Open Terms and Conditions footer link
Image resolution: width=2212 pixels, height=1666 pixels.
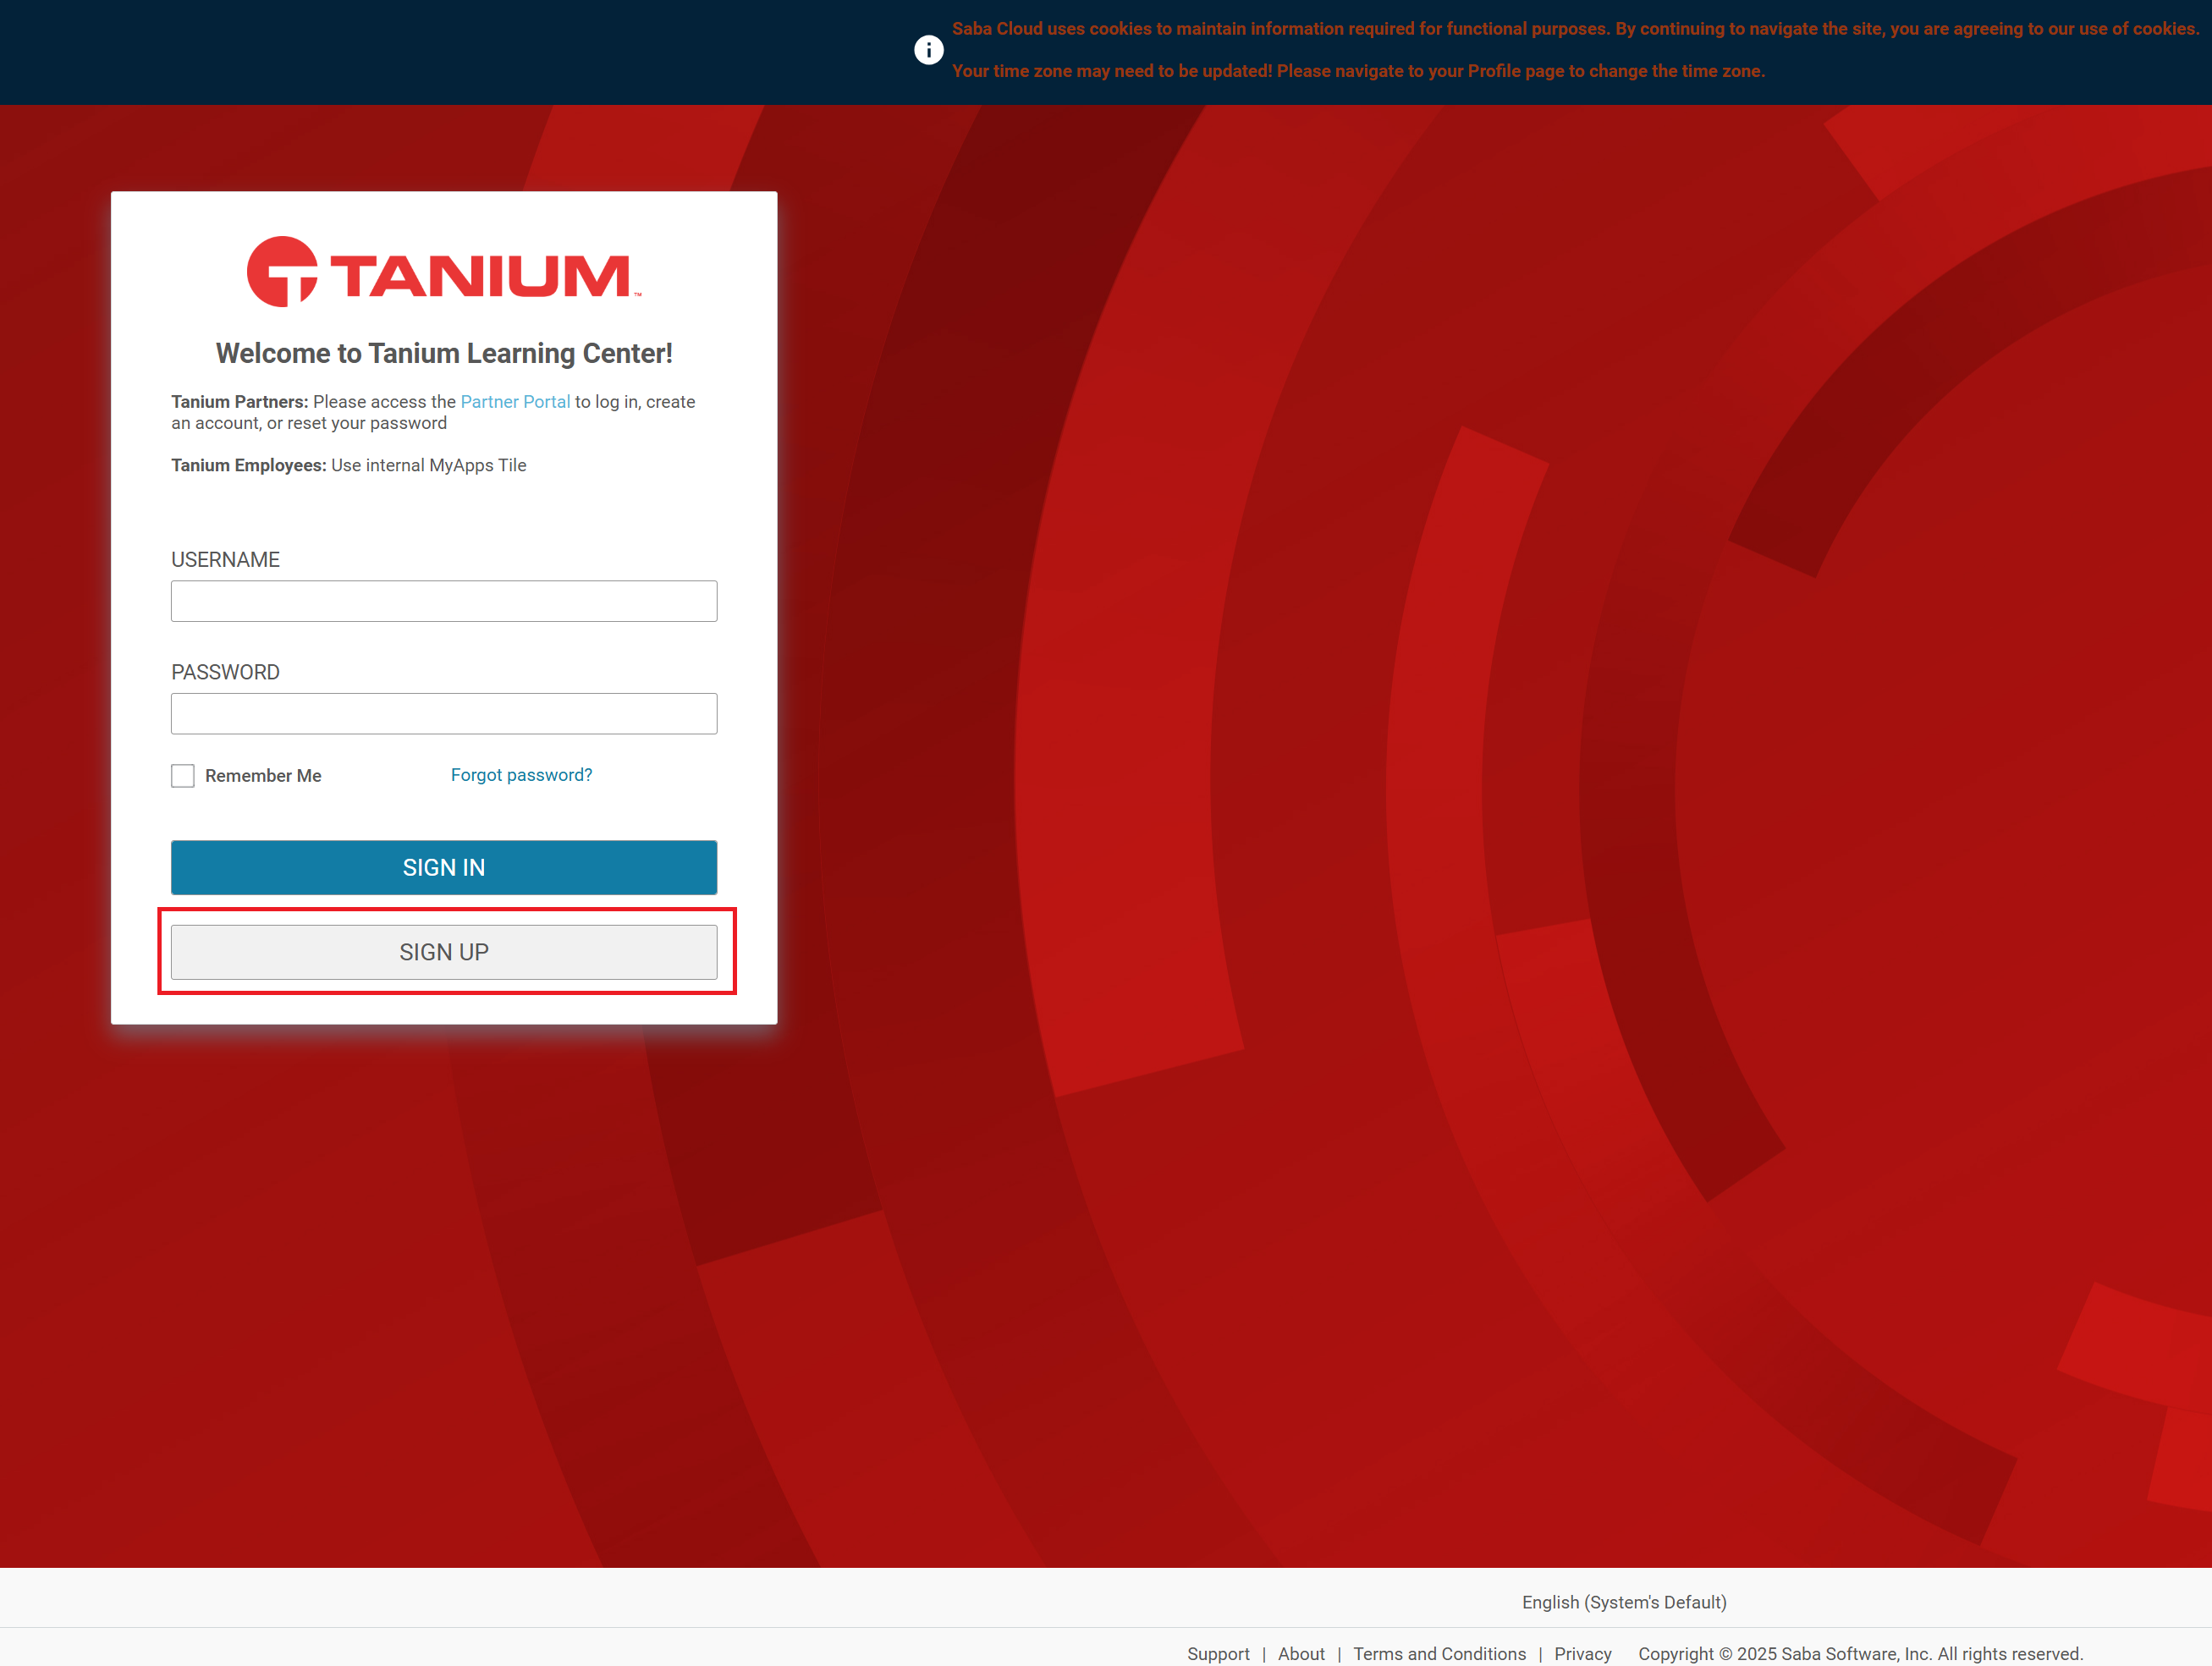coord(1439,1654)
